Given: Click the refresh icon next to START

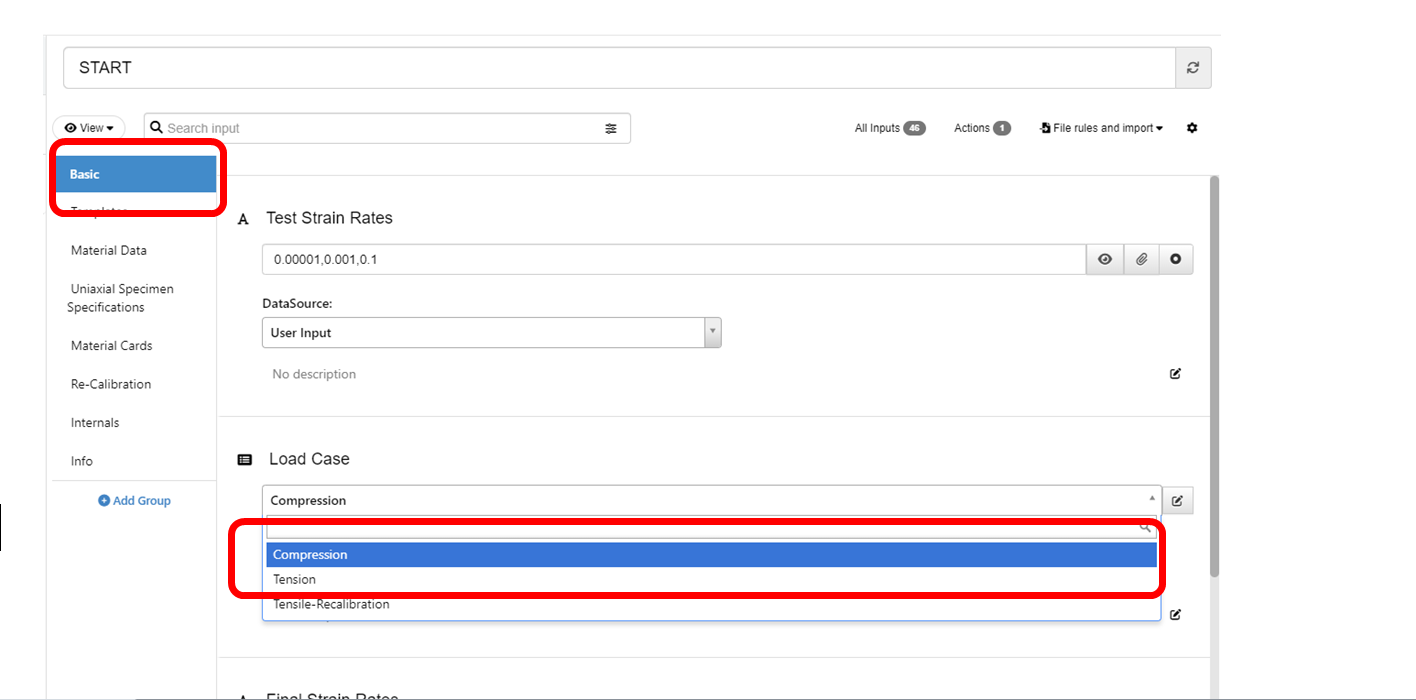Looking at the screenshot, I should (1192, 68).
